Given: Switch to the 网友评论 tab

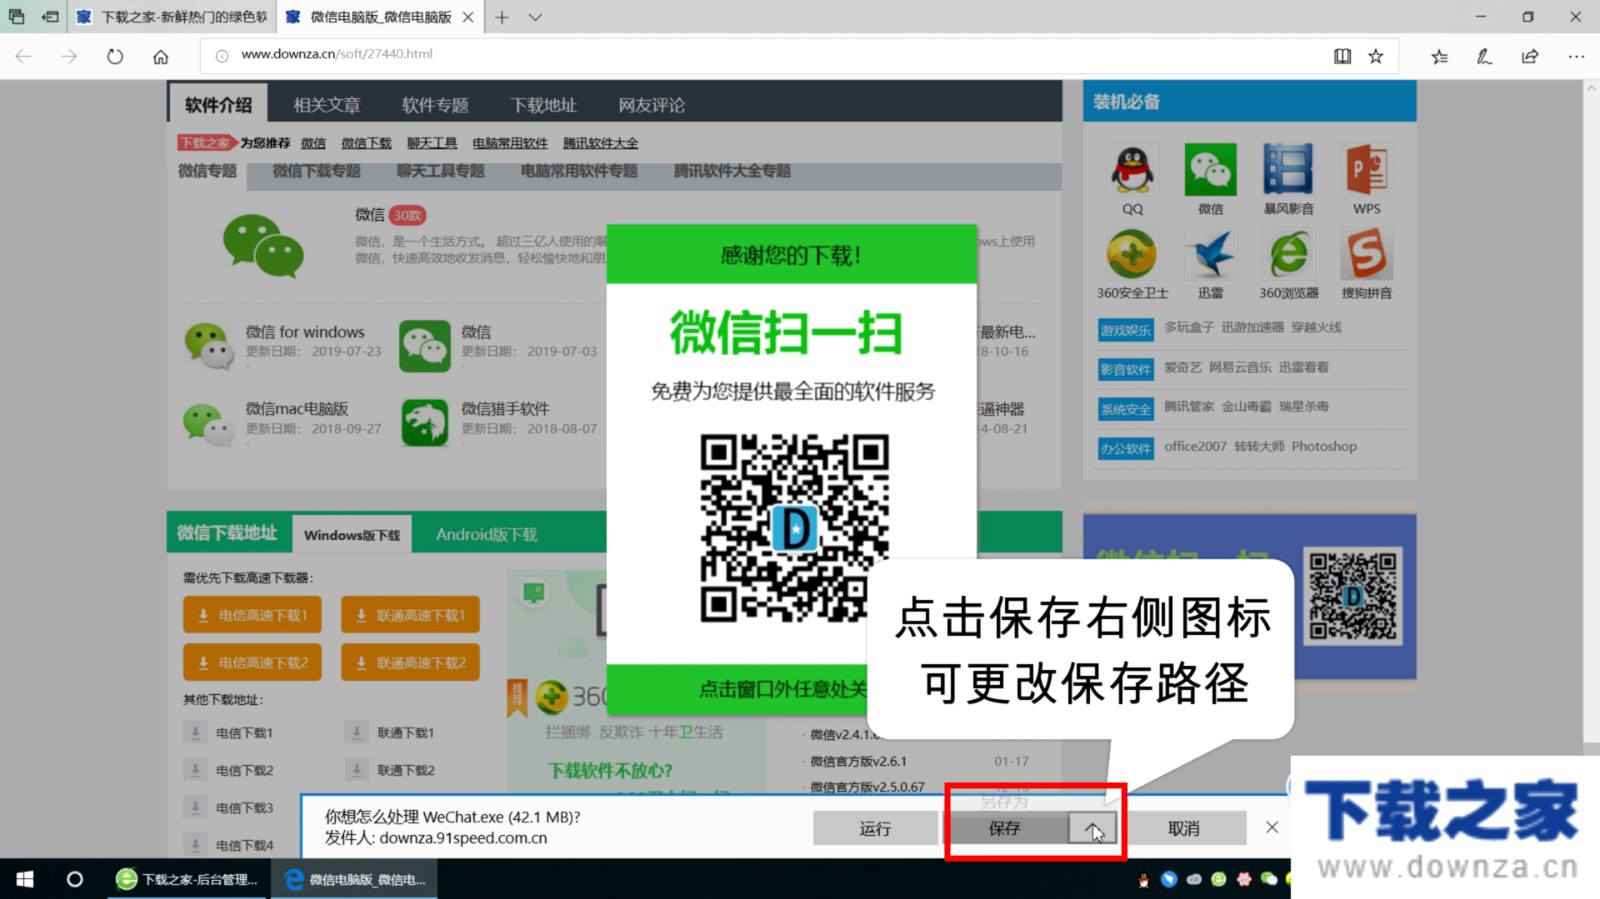Looking at the screenshot, I should [x=651, y=105].
